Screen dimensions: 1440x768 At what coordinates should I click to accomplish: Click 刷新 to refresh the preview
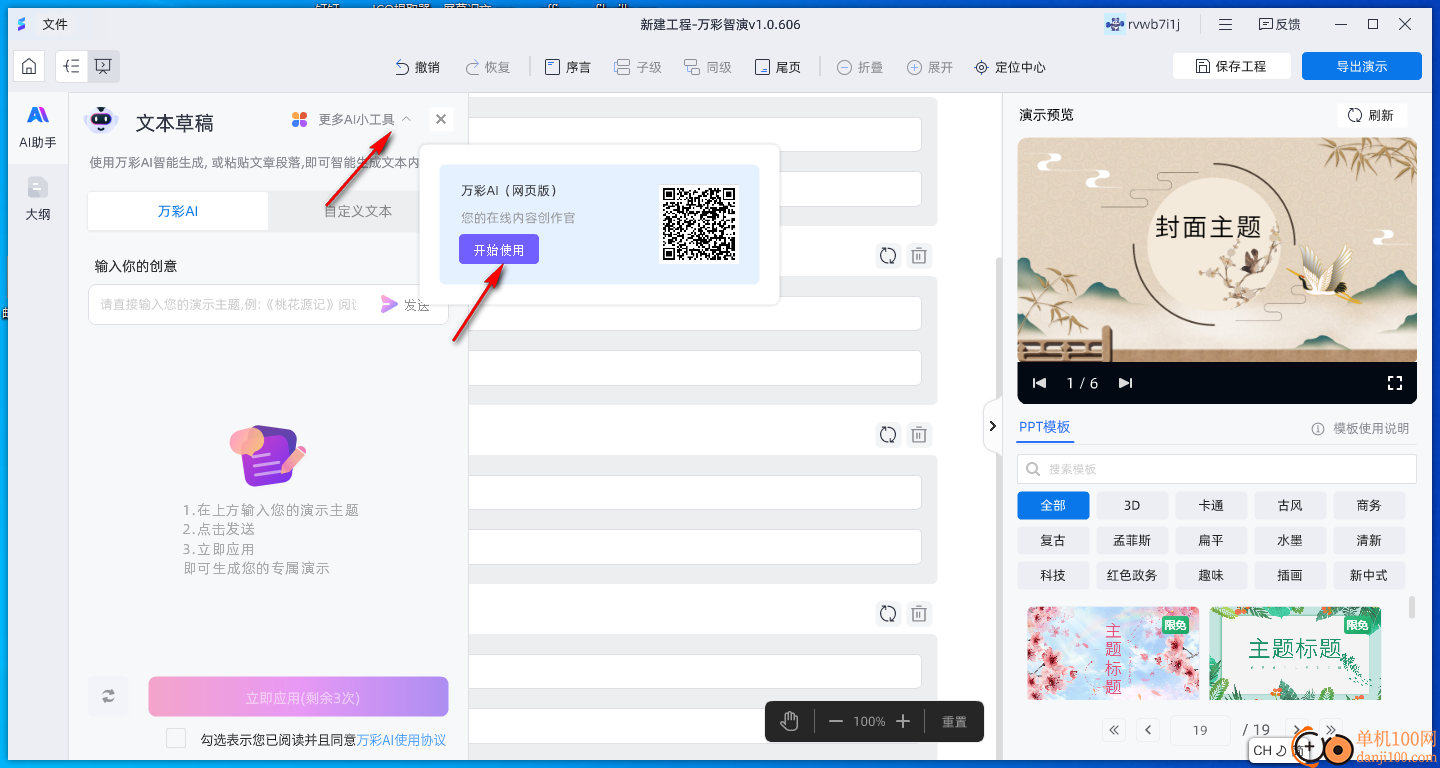[x=1371, y=115]
